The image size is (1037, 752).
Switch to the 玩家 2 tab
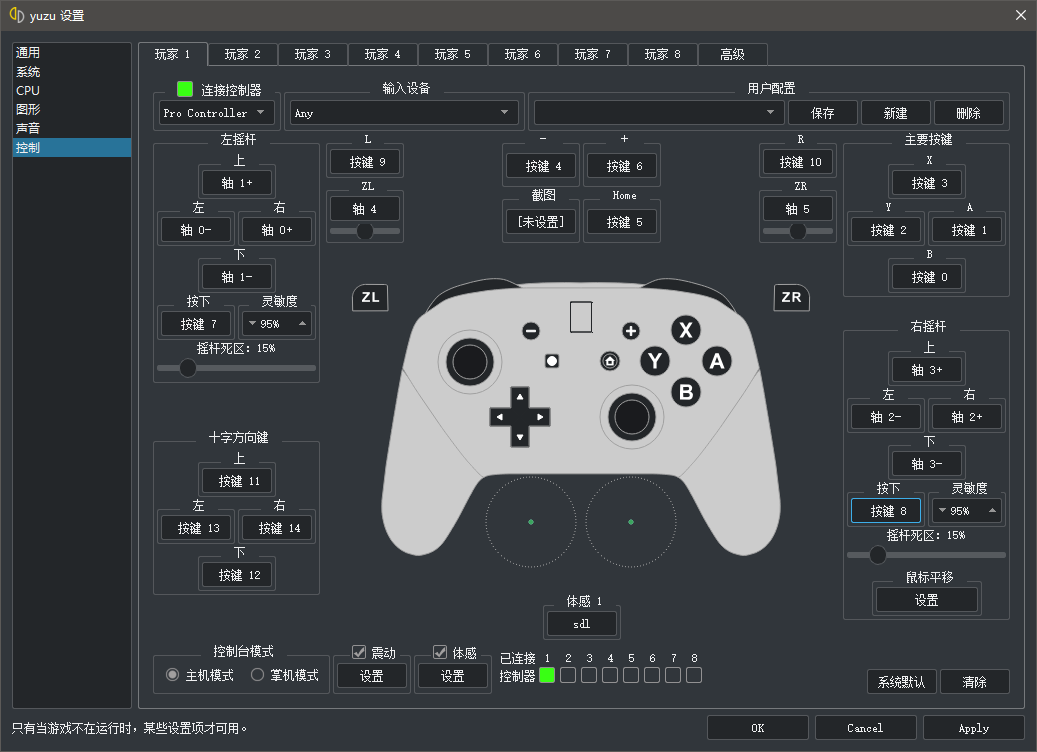pyautogui.click(x=243, y=54)
